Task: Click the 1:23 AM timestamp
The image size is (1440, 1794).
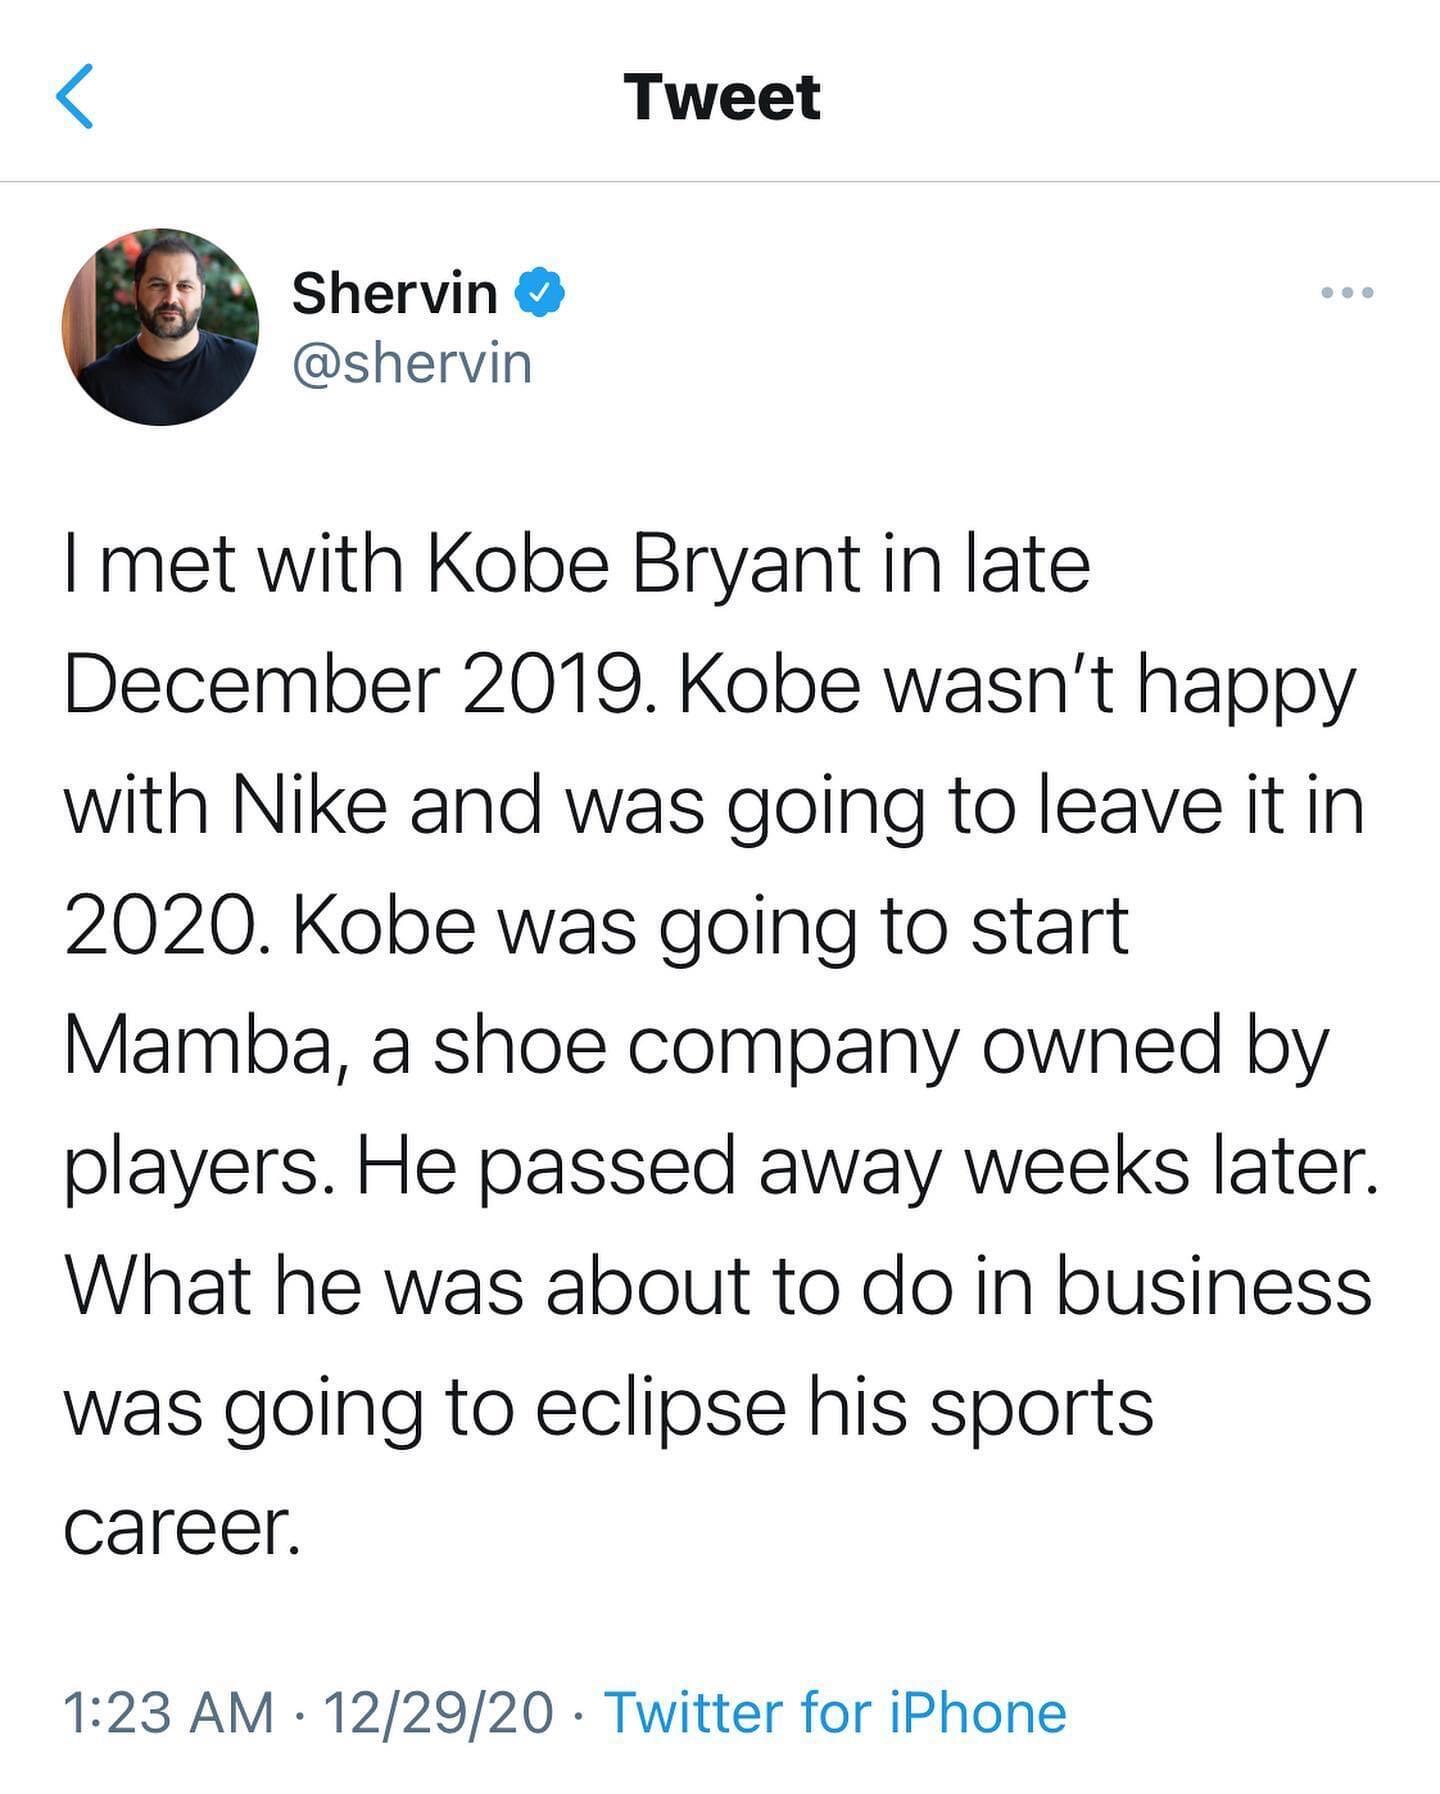Action: [x=168, y=1712]
